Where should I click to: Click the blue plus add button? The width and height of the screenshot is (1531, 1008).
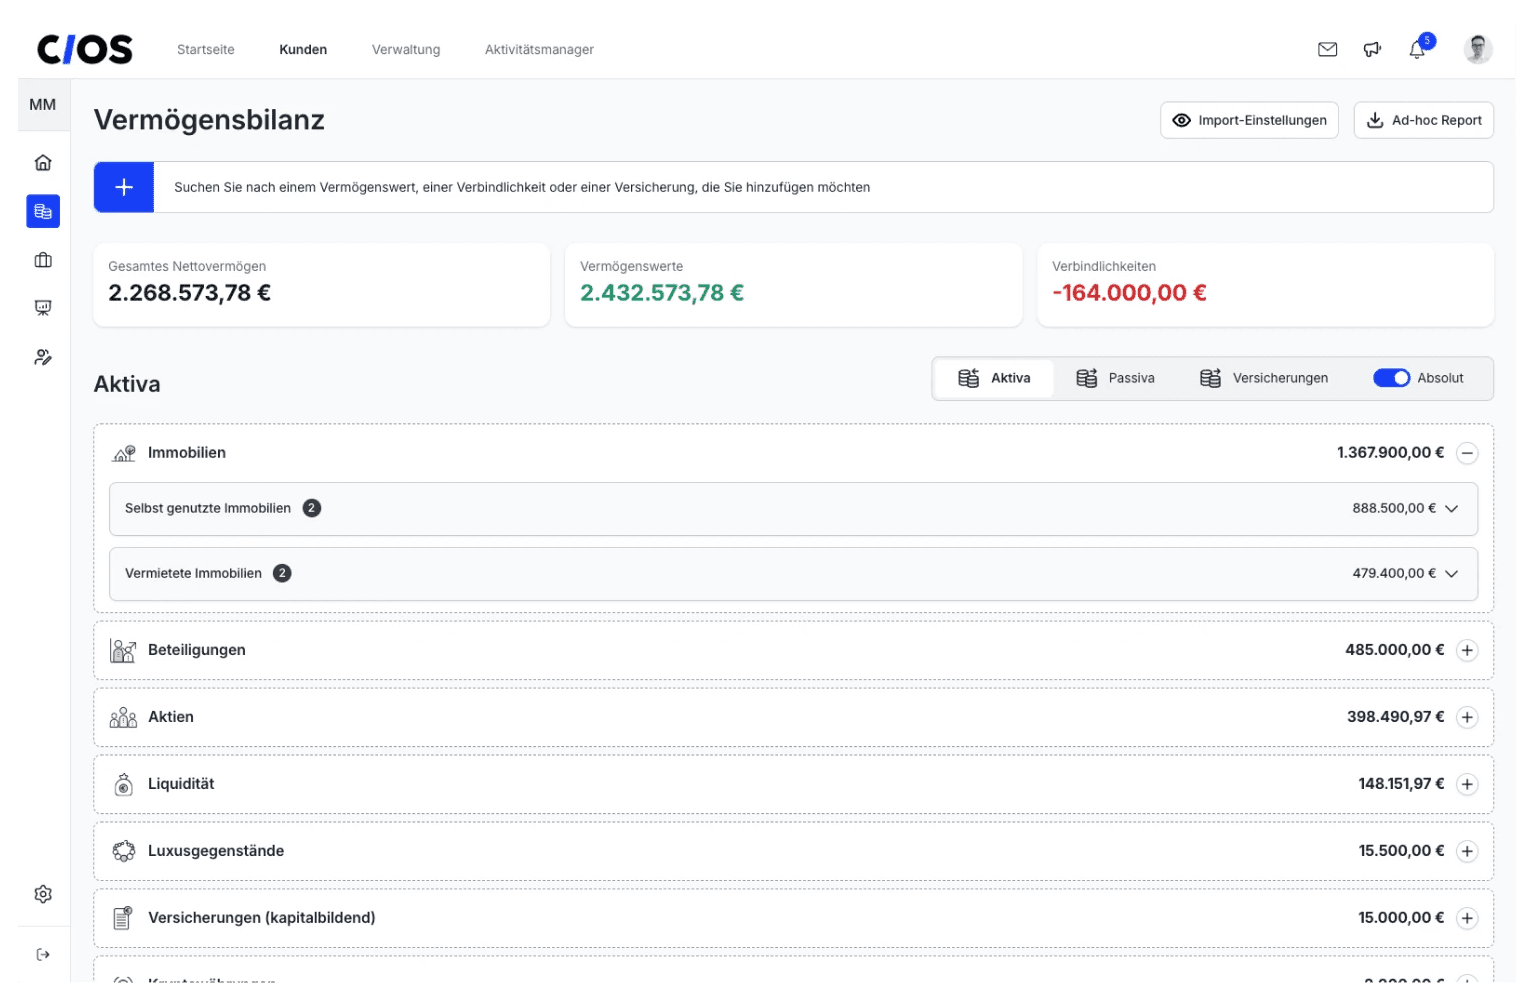[124, 187]
